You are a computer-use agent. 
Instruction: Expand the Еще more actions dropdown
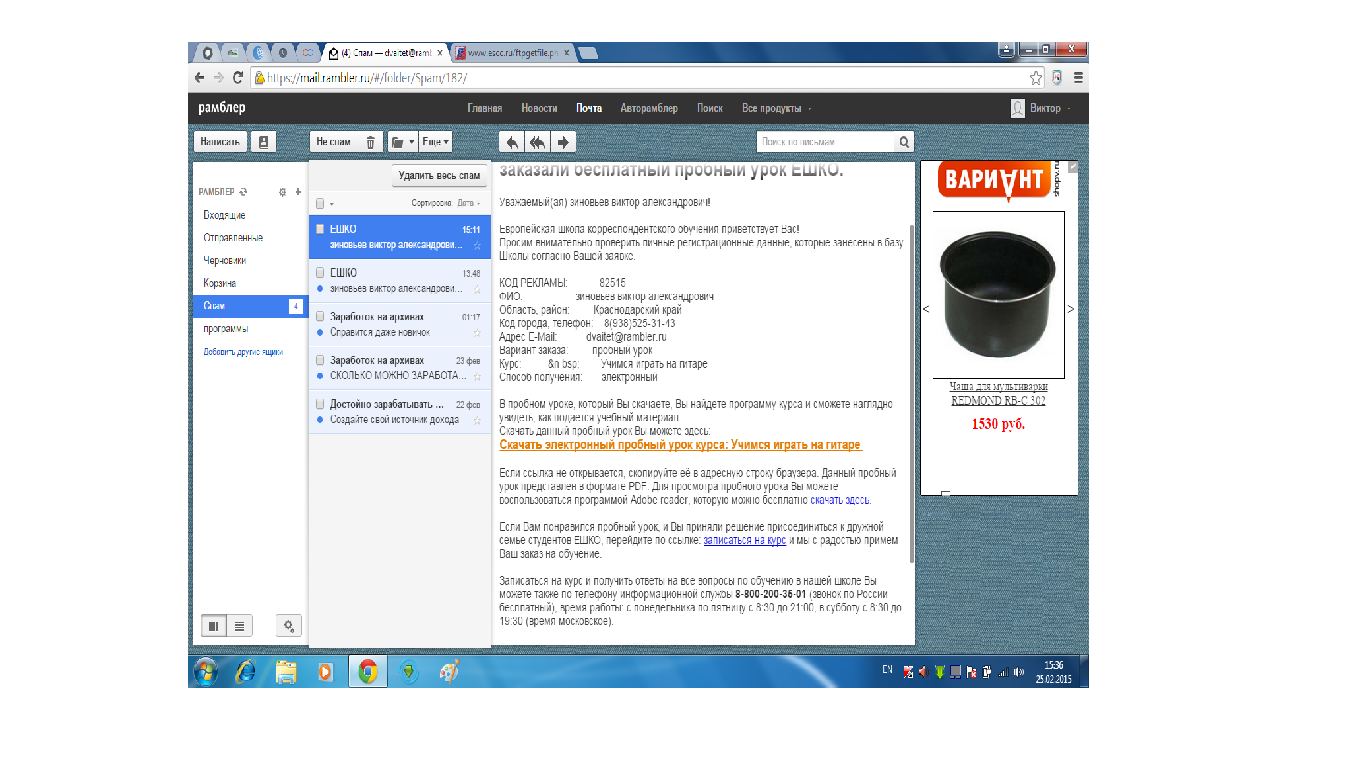[435, 142]
